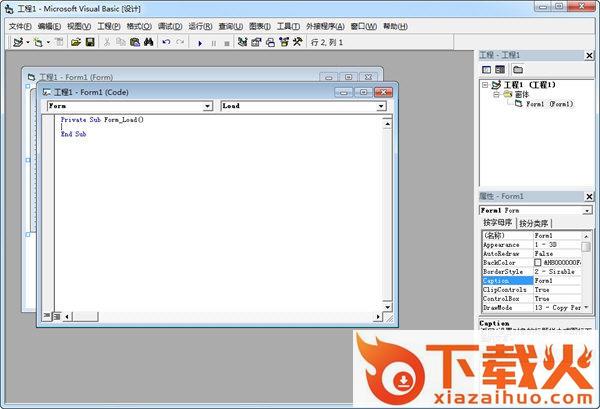The height and width of the screenshot is (409, 600).
Task: Click the Full Module View button in code window
Action: (x=56, y=316)
